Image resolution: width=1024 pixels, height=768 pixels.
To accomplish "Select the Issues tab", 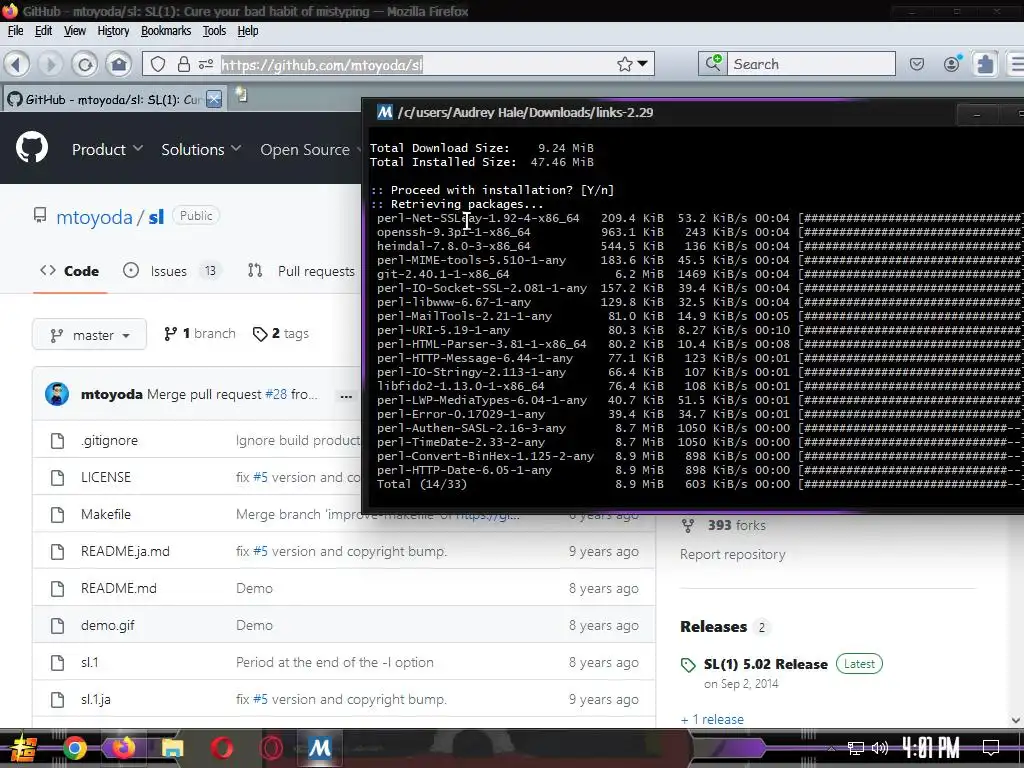I will (172, 271).
